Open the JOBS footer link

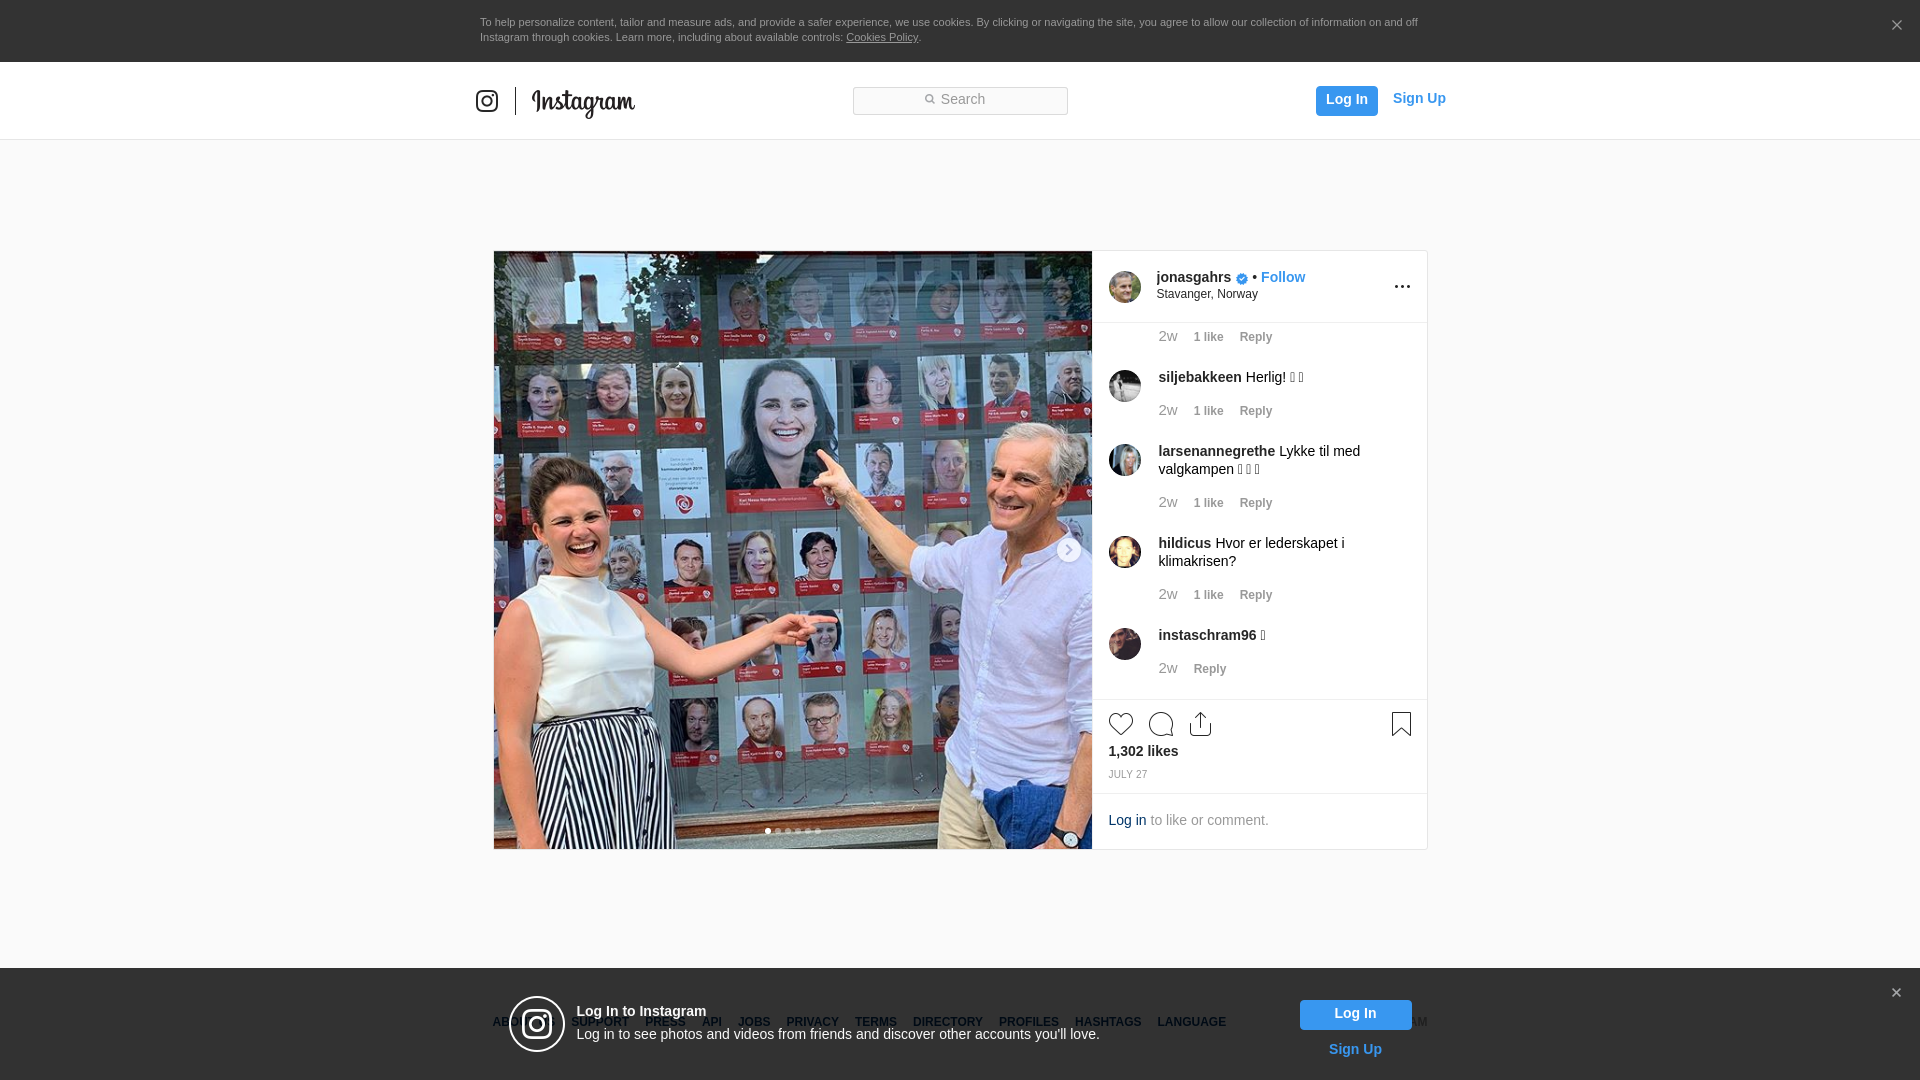pyautogui.click(x=754, y=1022)
